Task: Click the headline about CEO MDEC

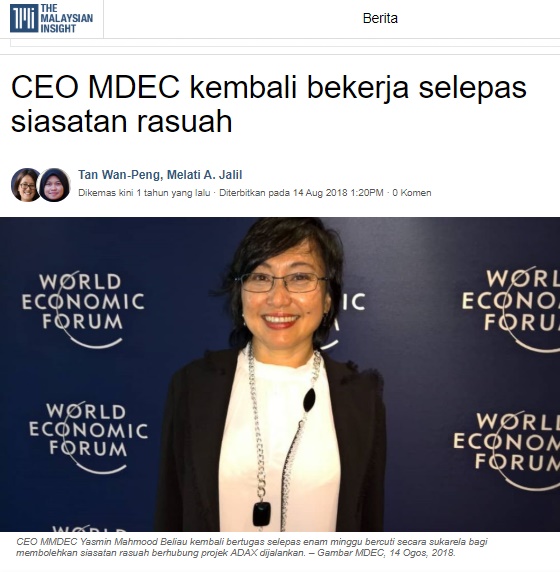Action: point(269,104)
